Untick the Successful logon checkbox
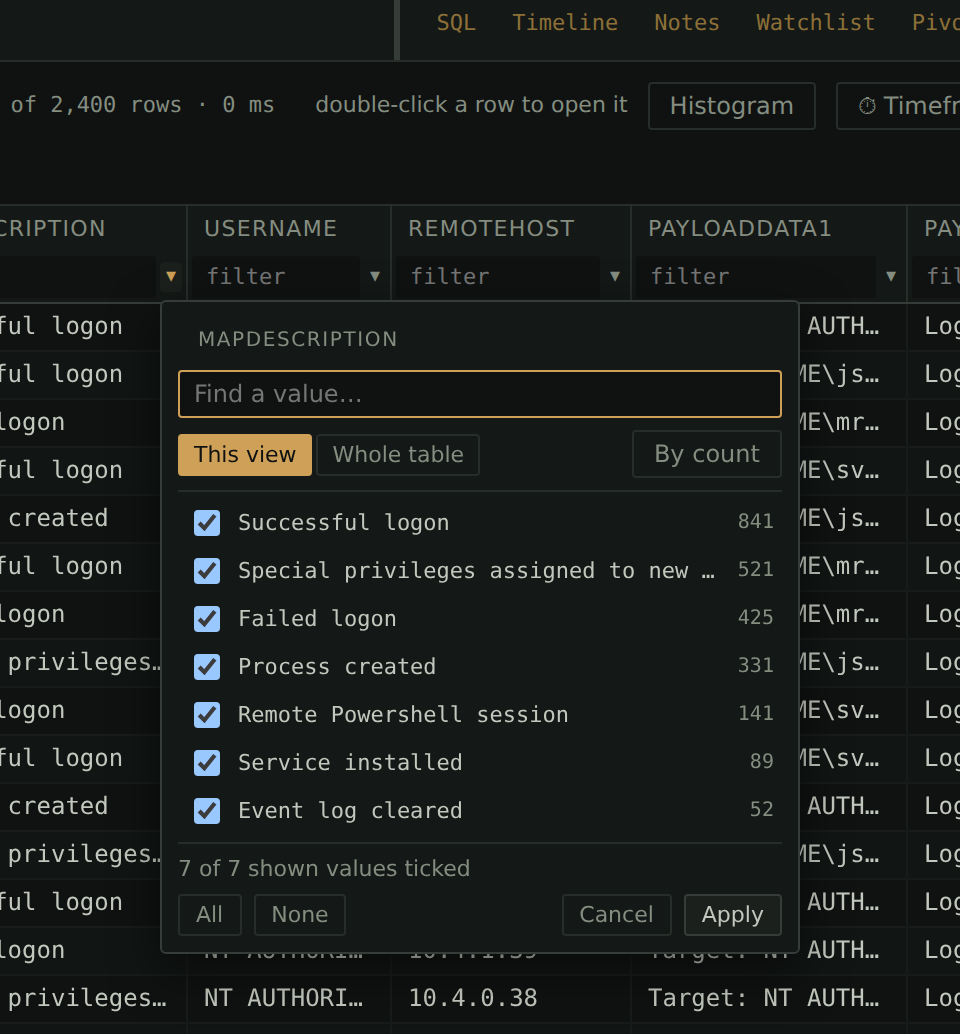 (207, 523)
